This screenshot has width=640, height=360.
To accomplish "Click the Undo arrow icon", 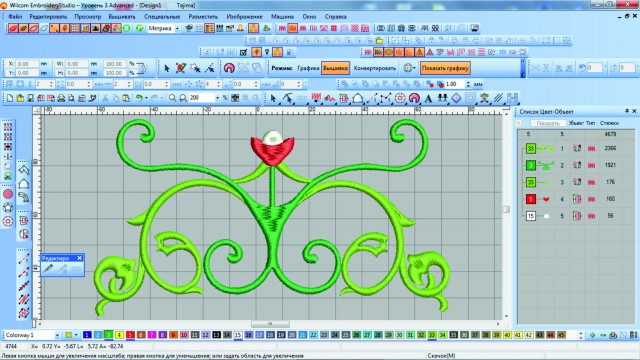I will point(139,98).
